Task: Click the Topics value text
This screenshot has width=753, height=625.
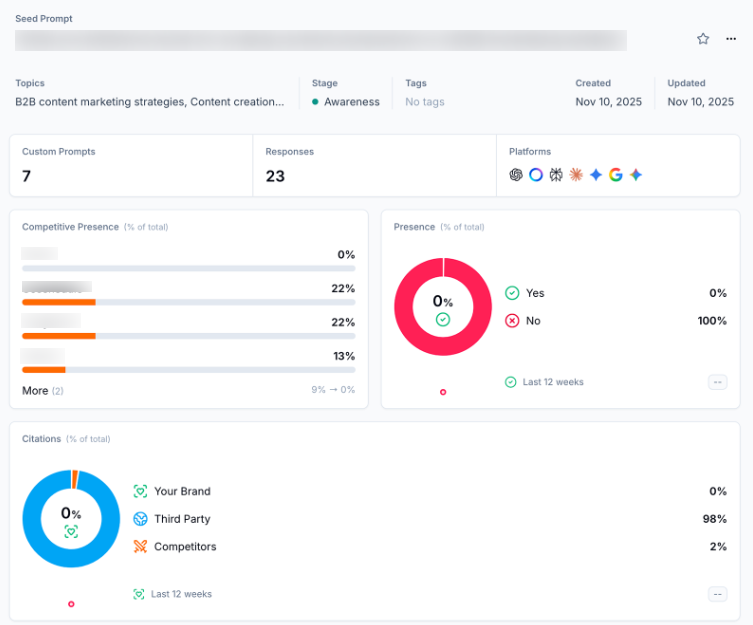Action: tap(149, 102)
